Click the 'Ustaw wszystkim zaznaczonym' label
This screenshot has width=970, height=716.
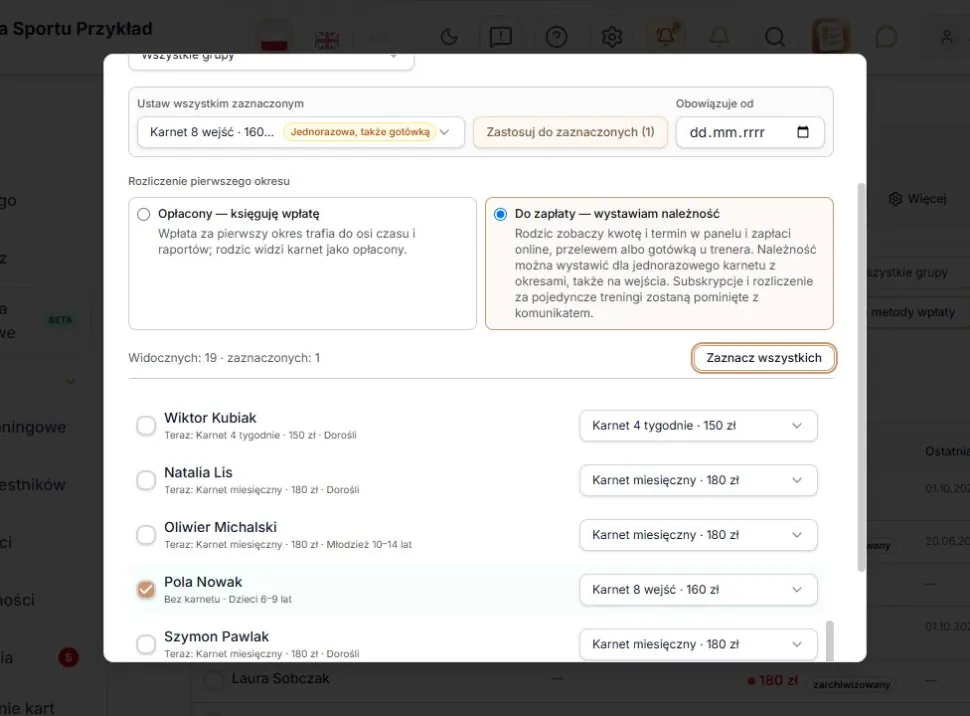(x=220, y=103)
